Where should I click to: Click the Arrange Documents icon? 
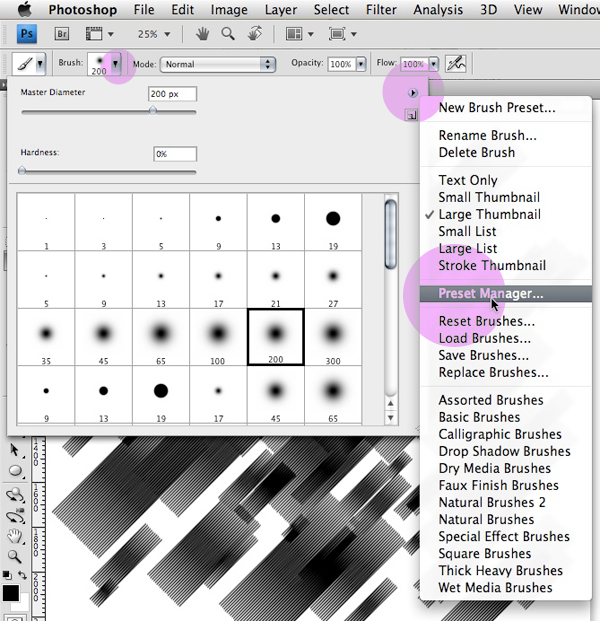pos(294,34)
